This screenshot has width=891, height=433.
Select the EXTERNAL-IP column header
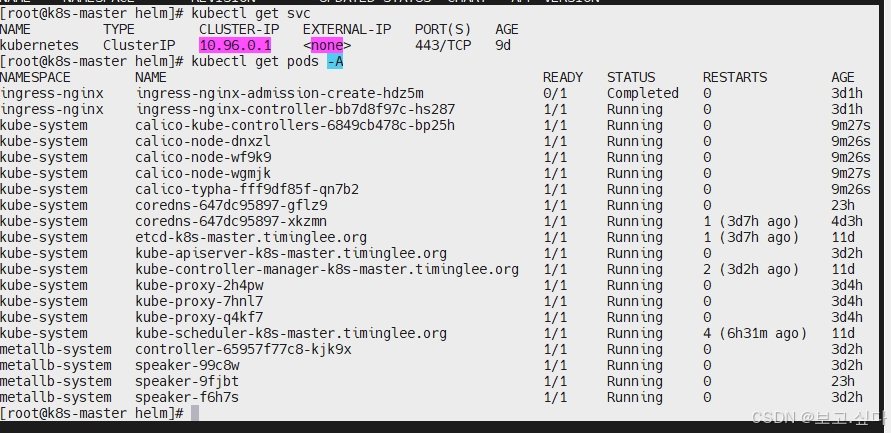(x=347, y=29)
